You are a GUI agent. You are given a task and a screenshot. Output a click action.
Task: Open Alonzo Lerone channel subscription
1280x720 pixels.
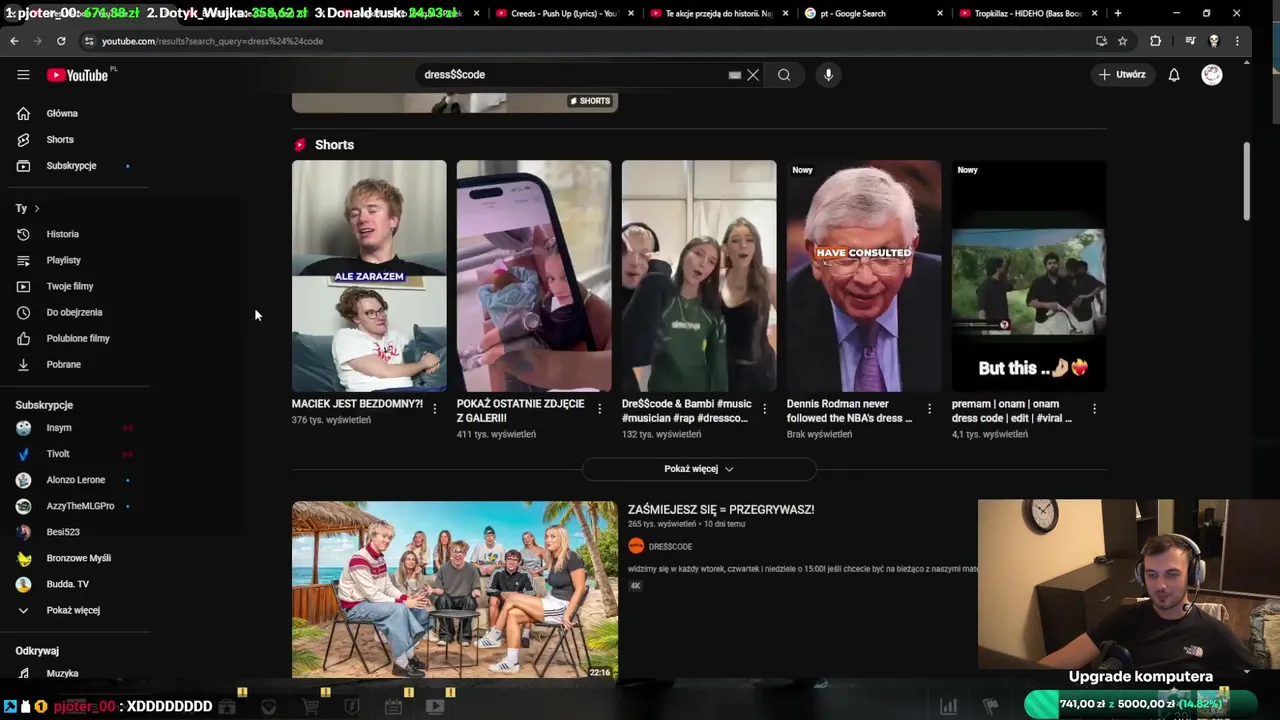75,480
